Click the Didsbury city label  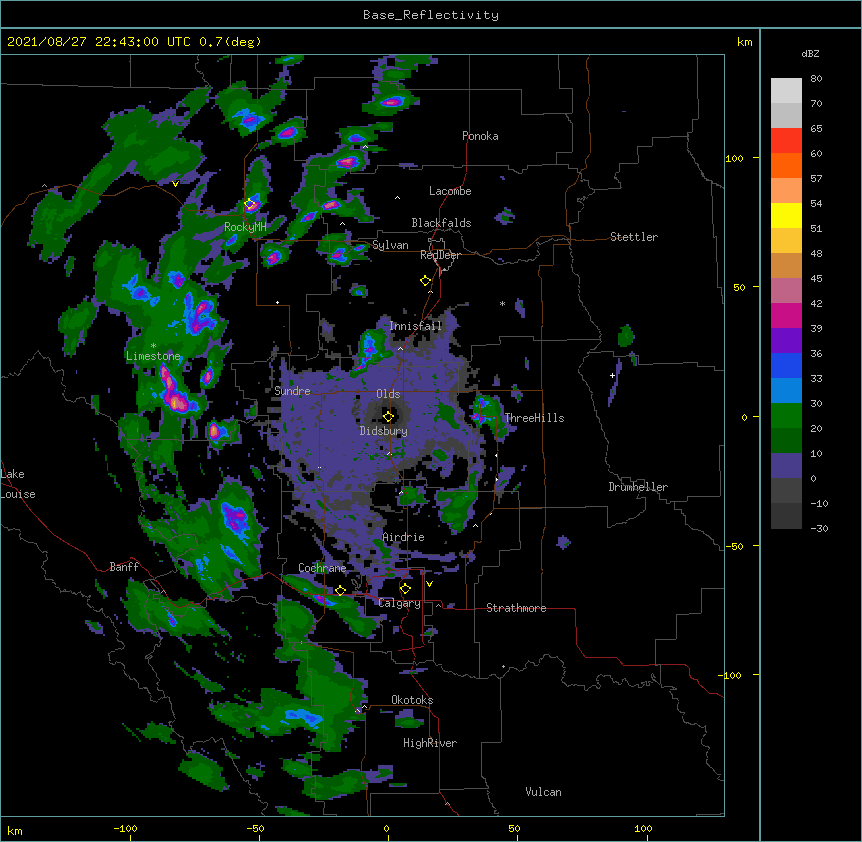384,431
